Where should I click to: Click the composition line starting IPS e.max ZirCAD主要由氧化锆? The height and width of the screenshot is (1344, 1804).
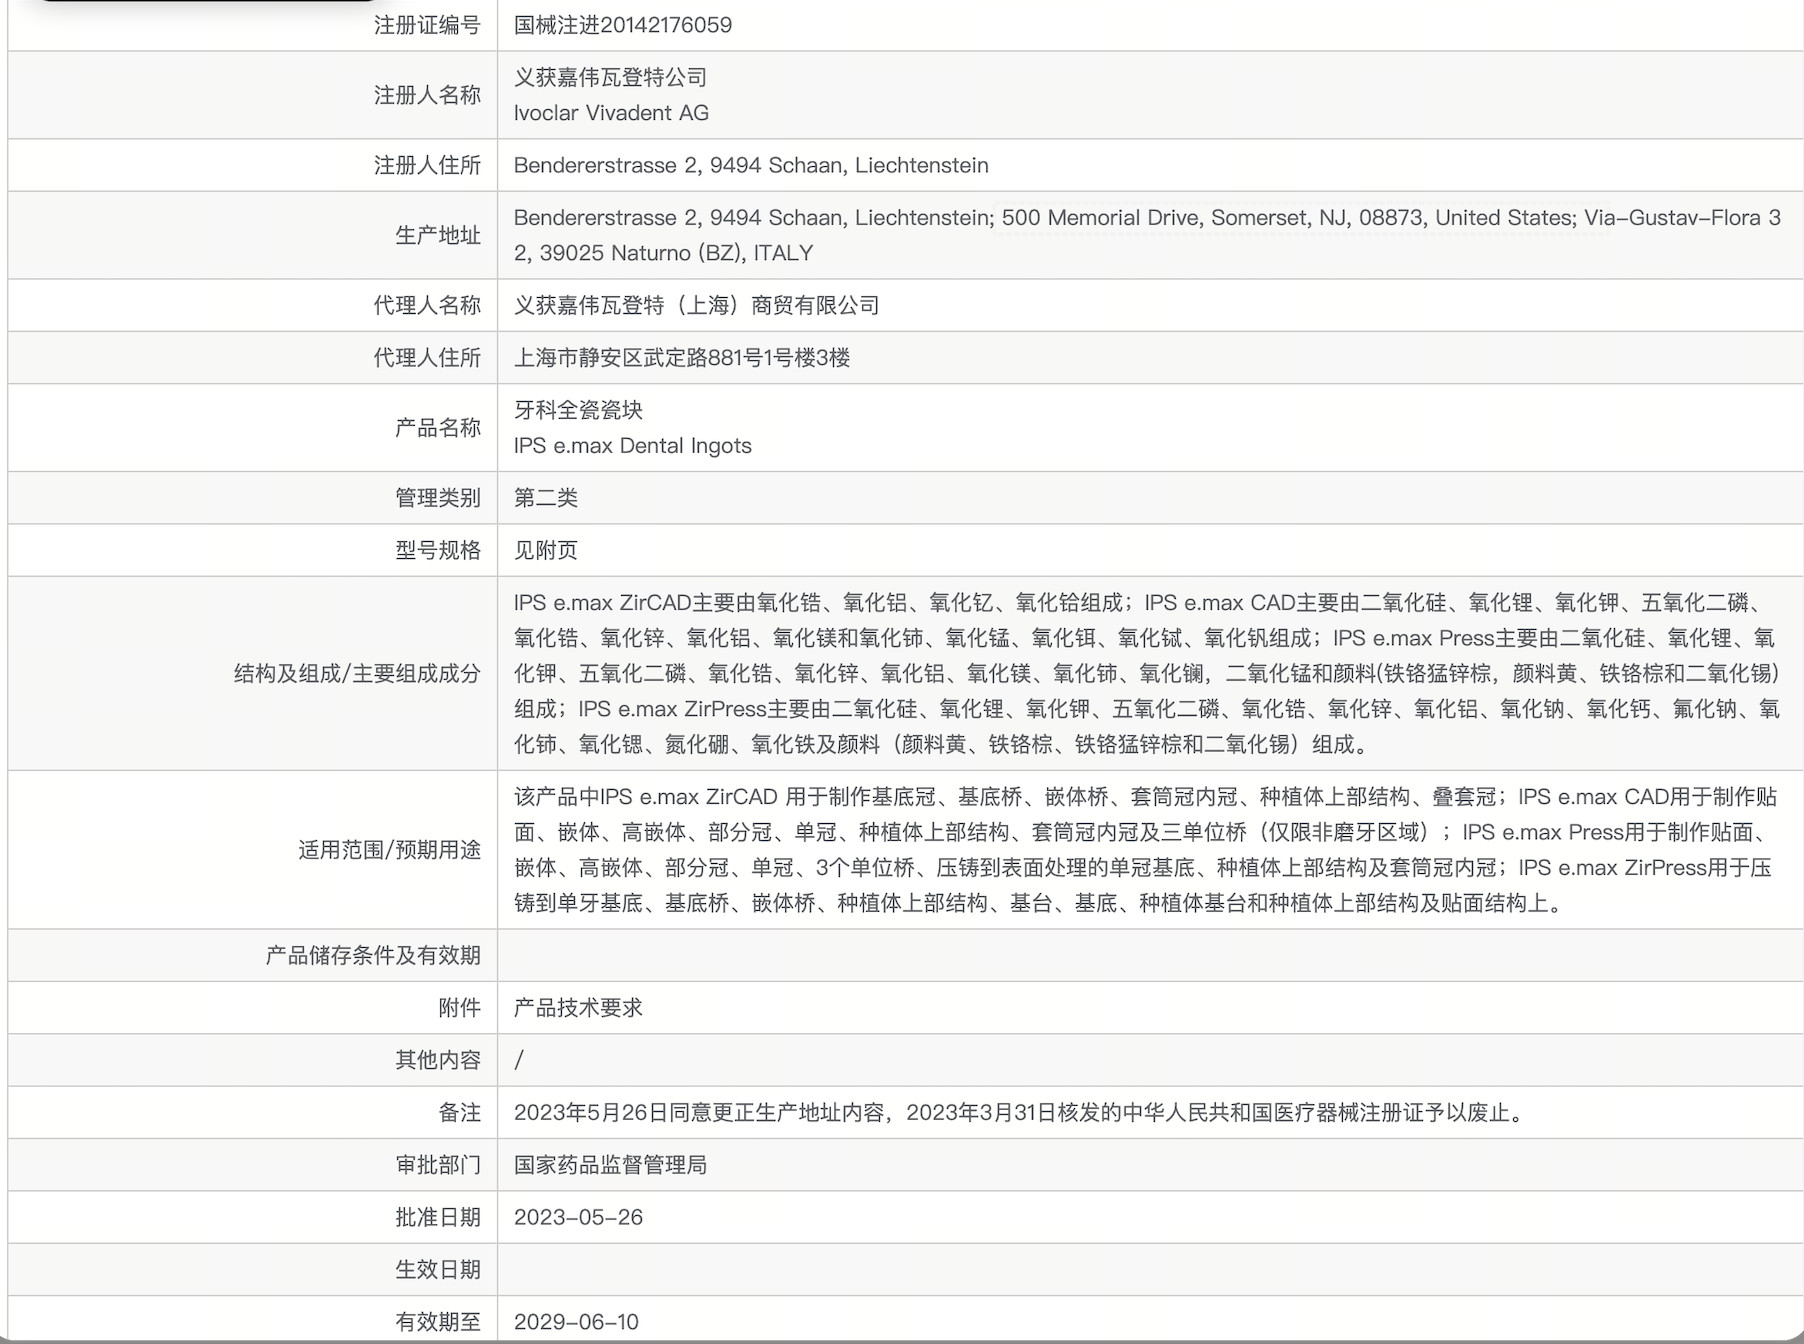1142,603
